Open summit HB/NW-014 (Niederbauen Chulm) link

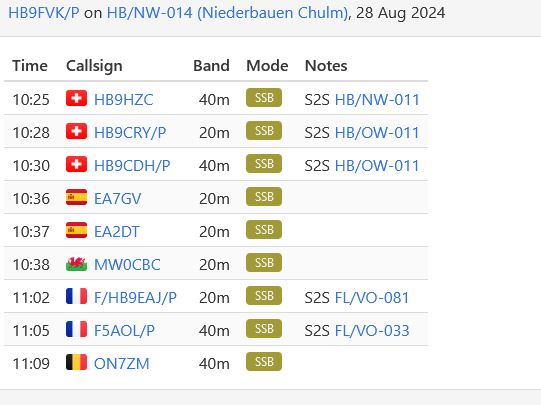(x=227, y=13)
